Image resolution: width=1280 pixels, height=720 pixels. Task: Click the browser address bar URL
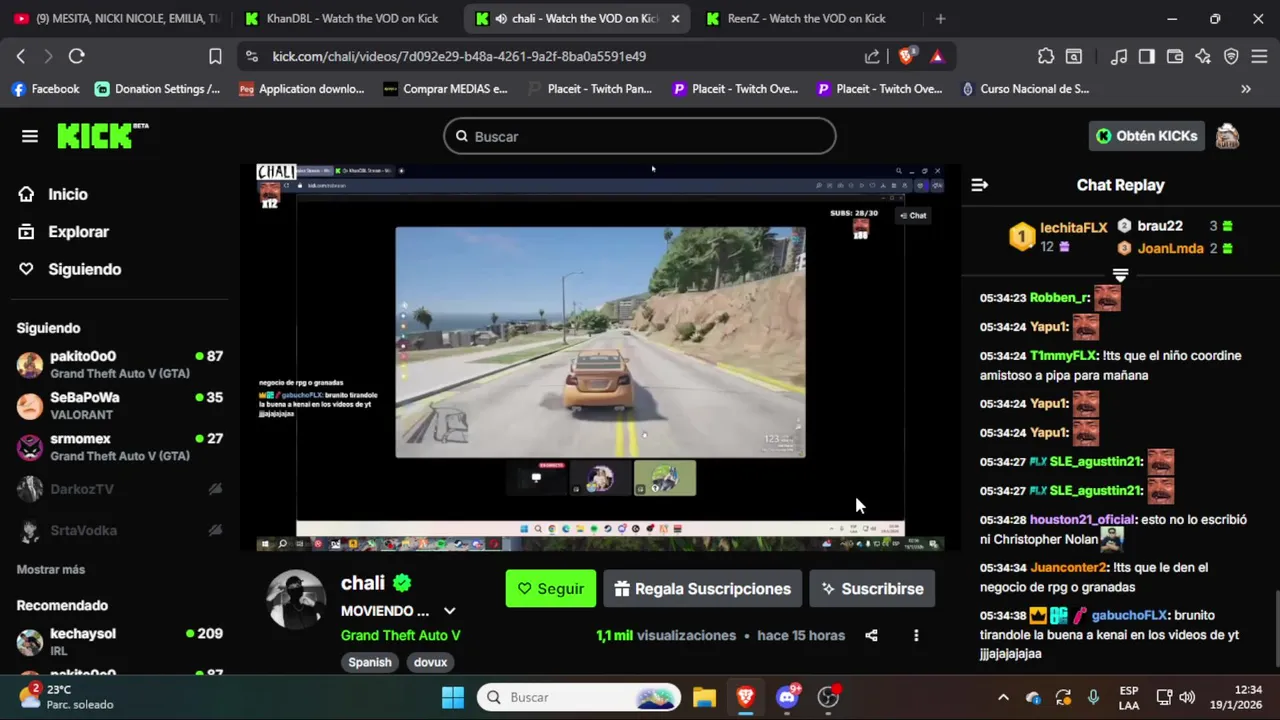pyautogui.click(x=459, y=56)
